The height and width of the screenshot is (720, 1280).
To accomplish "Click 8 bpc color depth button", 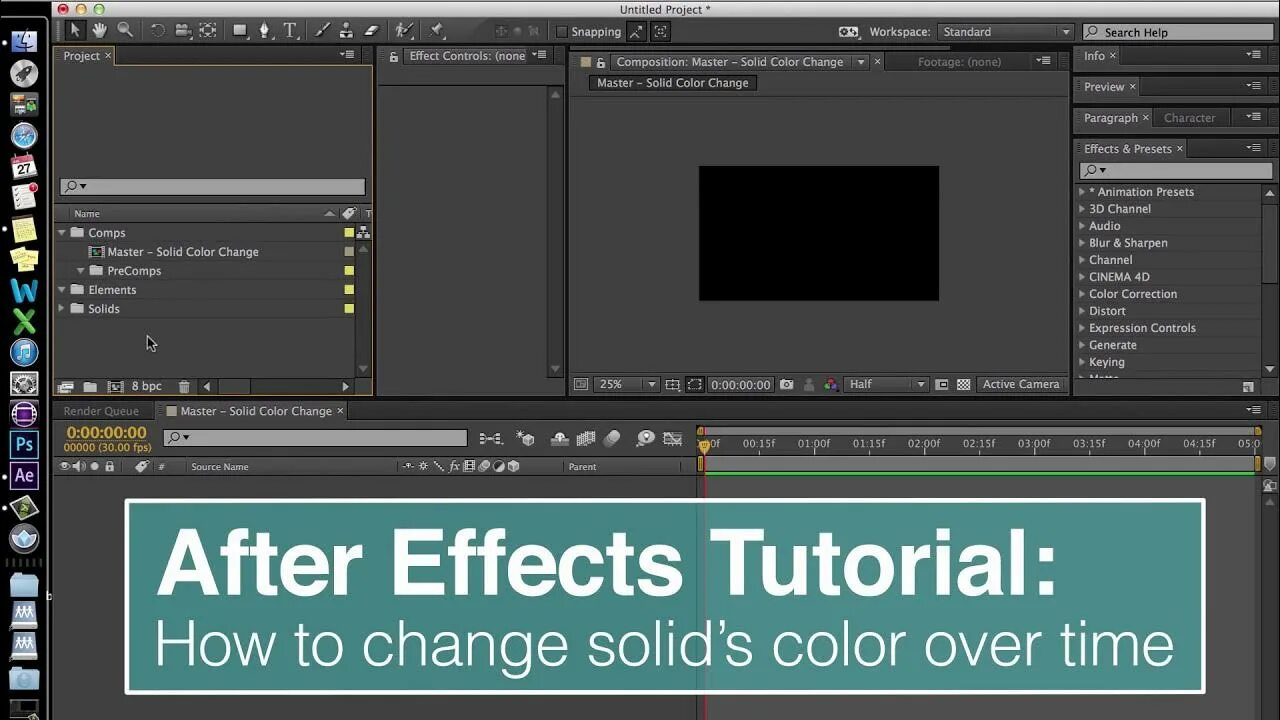I will [146, 386].
